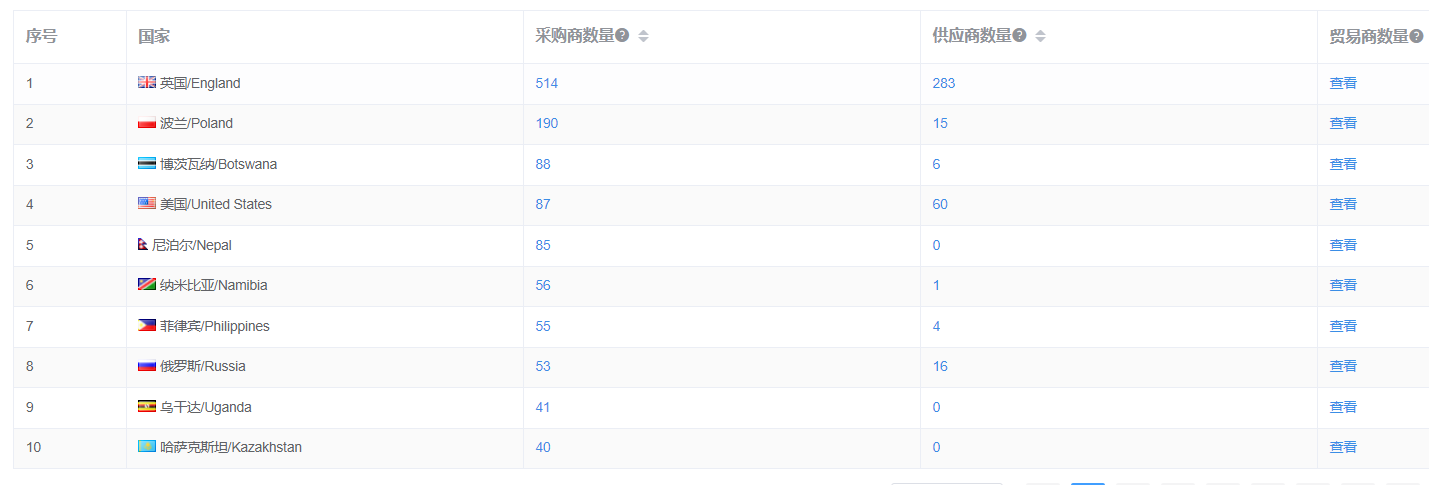
Task: Click country name 菲律宾/Philippines
Action: point(215,326)
